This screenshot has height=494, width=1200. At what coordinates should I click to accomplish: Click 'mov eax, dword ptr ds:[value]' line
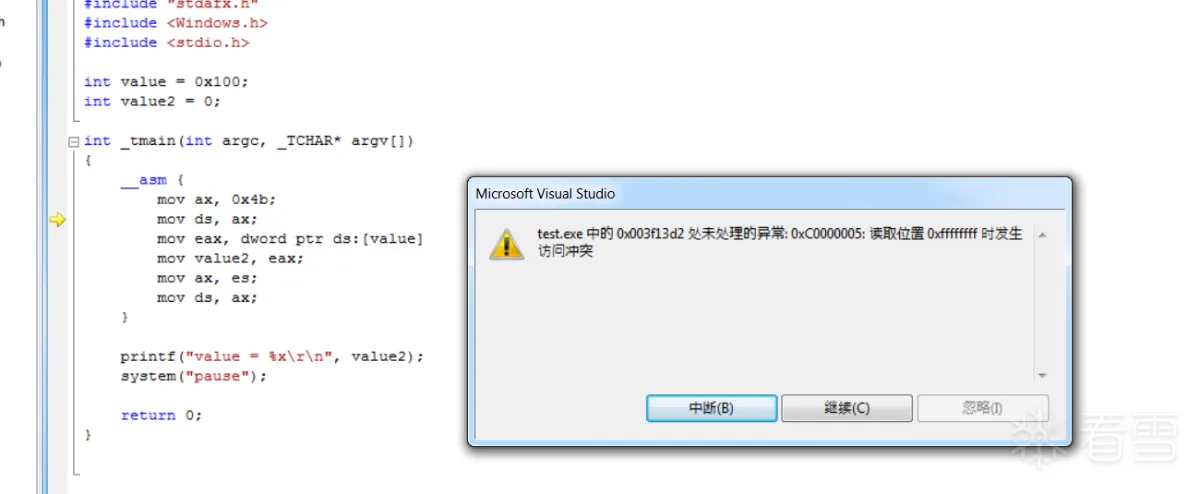click(290, 239)
